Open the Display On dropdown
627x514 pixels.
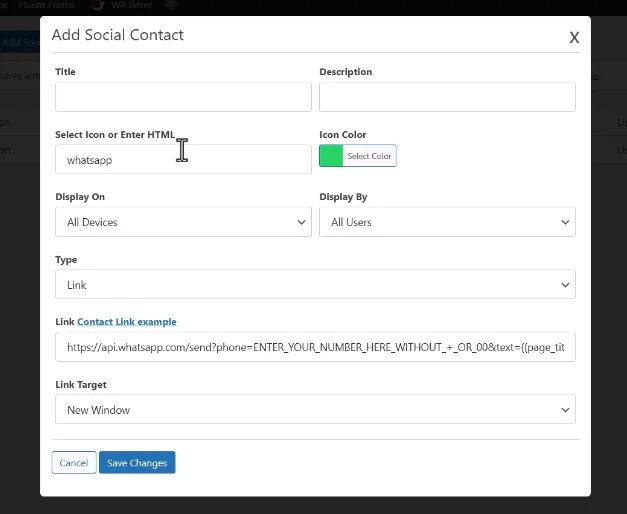coord(183,222)
